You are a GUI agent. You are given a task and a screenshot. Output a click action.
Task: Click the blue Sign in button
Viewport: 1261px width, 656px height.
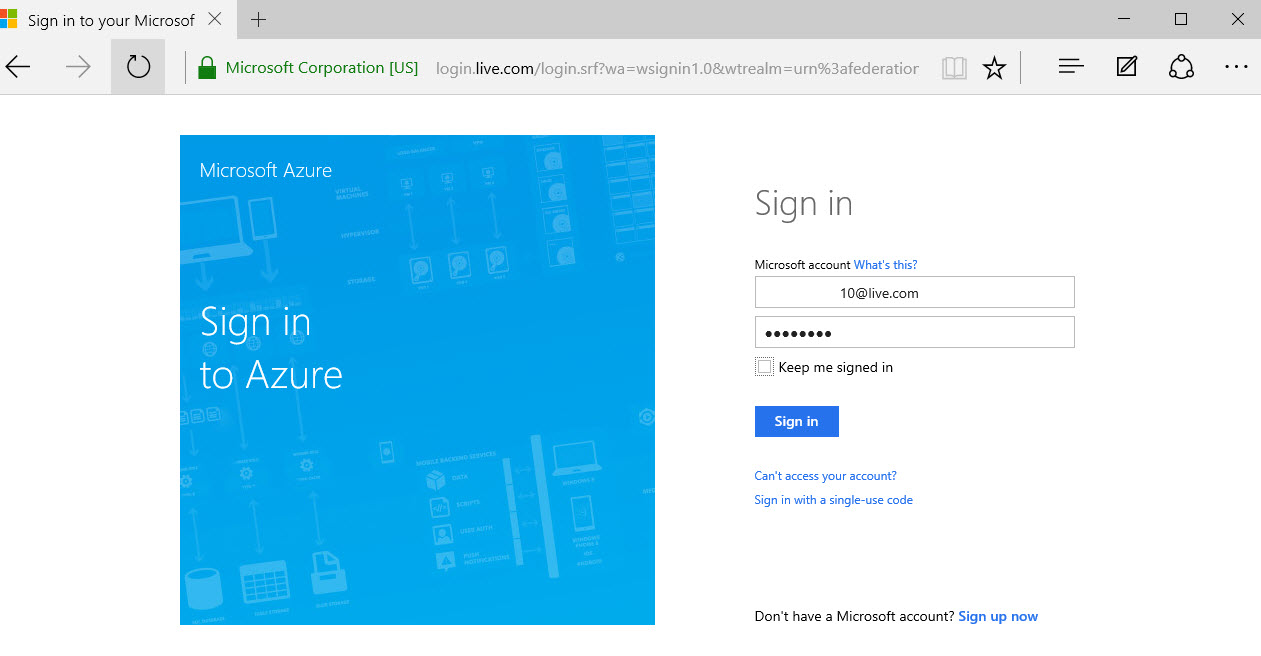[x=796, y=421]
